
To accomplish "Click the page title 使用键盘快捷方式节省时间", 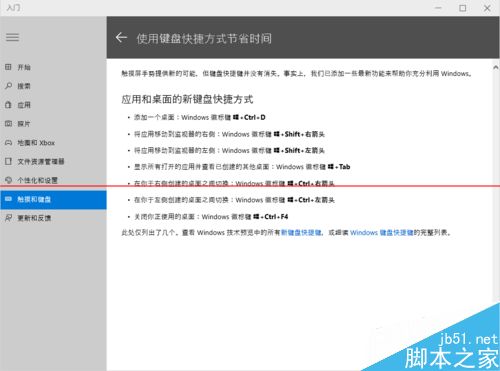I will point(204,38).
